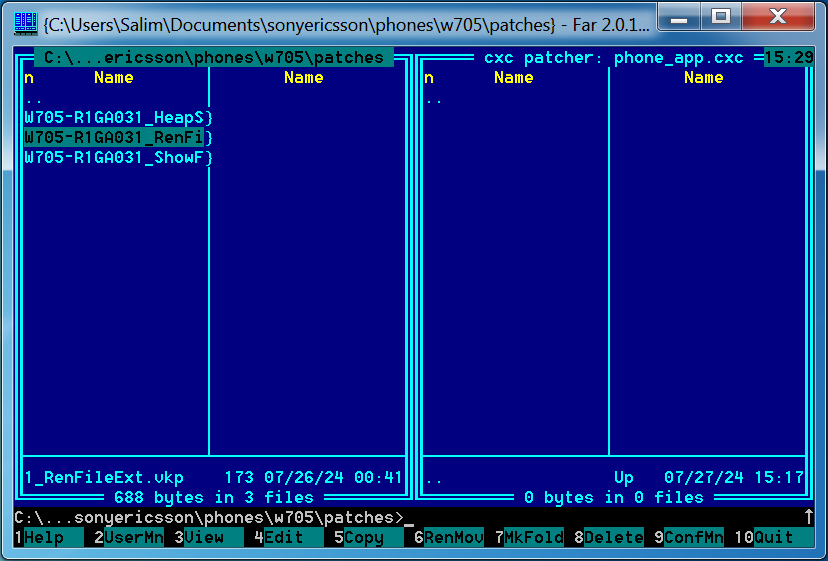Open the 9 ConfMn config menu
Screen dimensions: 828x561
[x=689, y=537]
